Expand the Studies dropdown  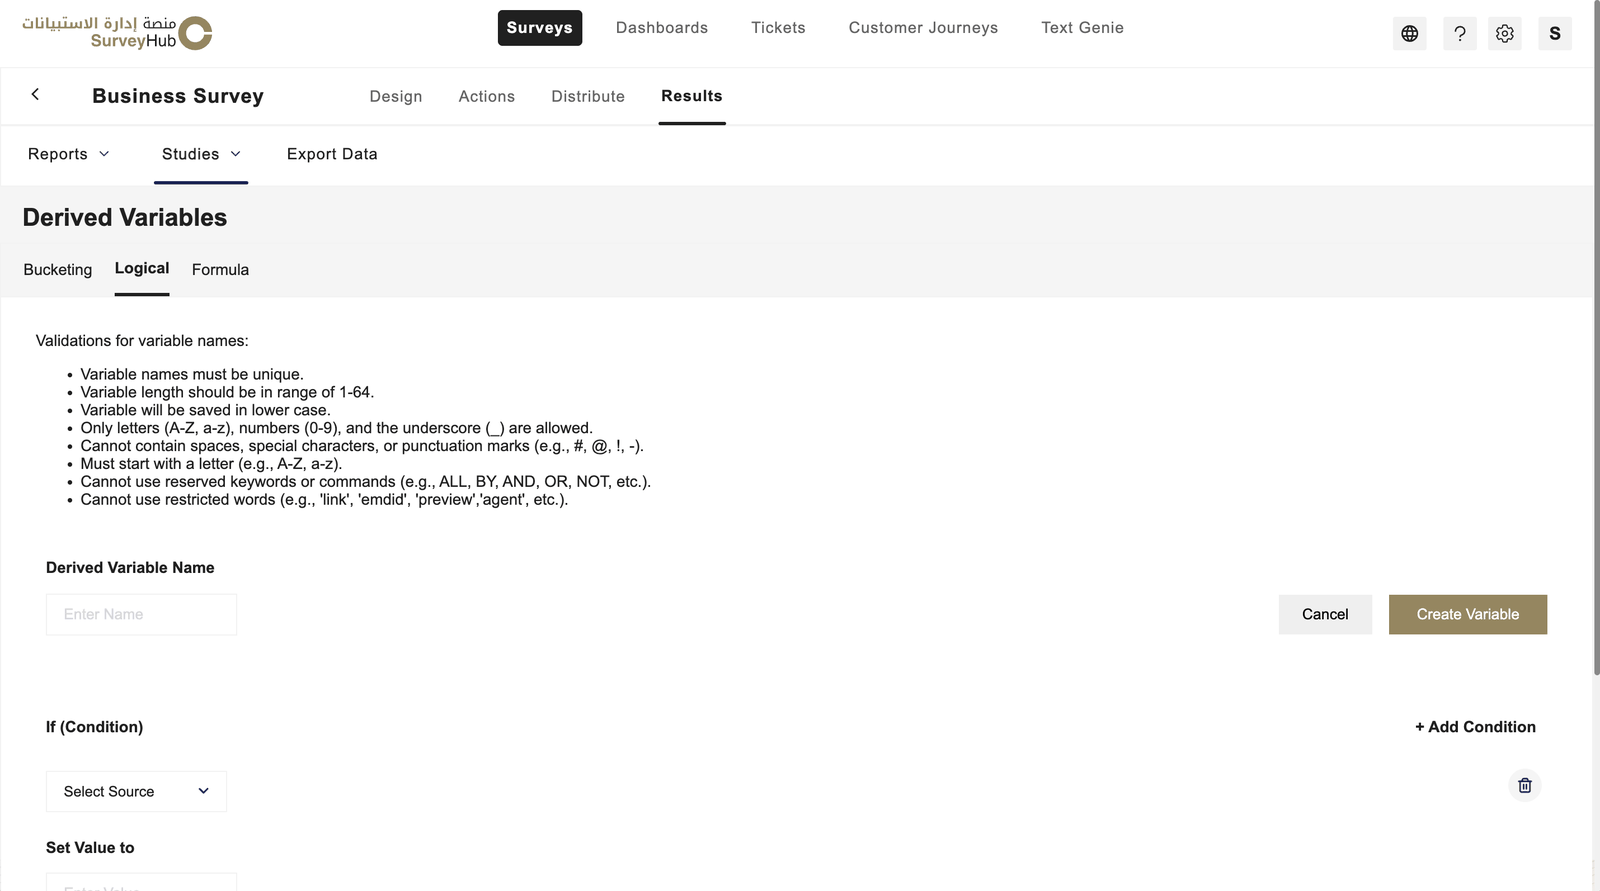click(x=201, y=154)
